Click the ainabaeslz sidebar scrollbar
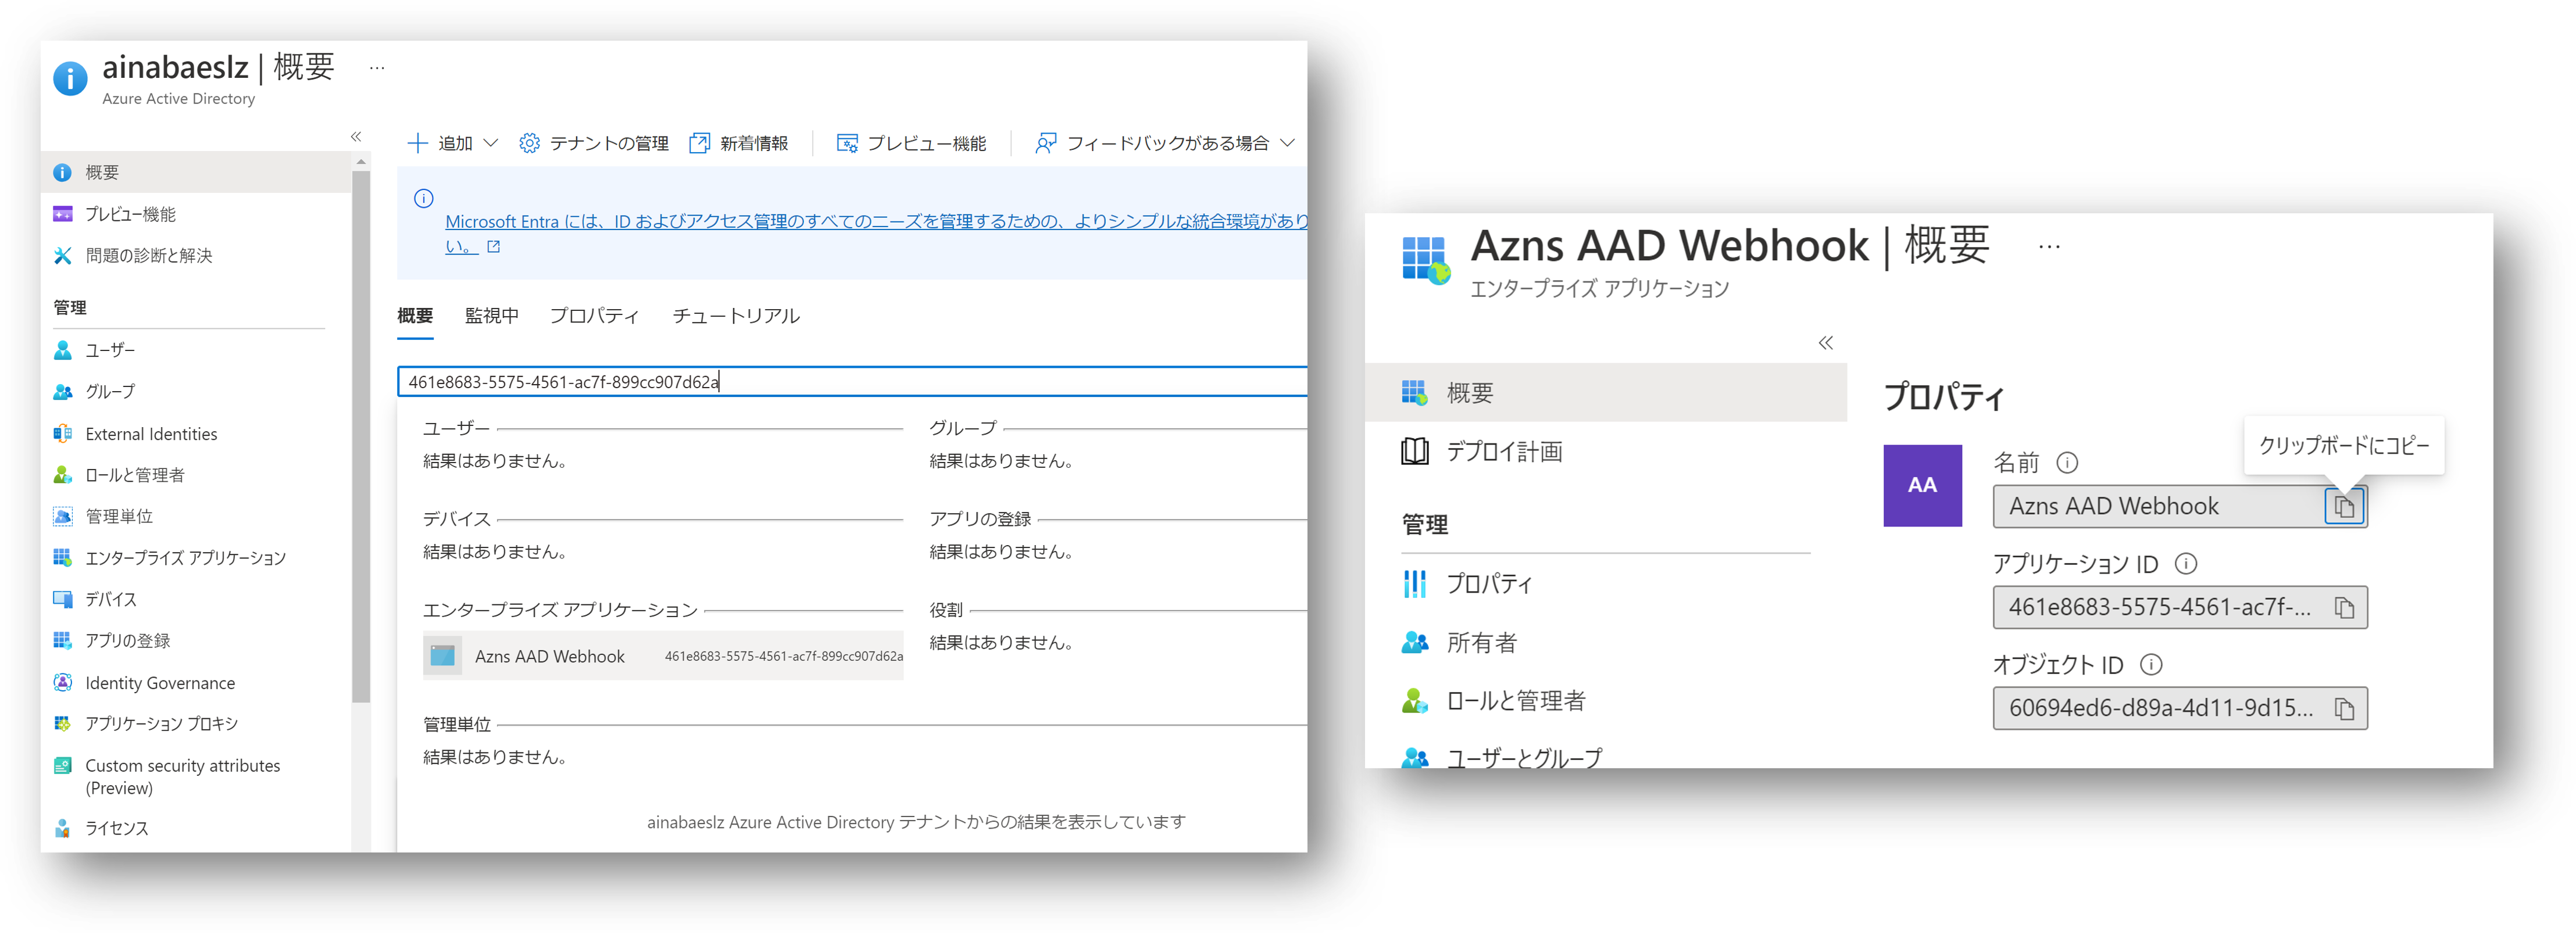 [x=361, y=436]
